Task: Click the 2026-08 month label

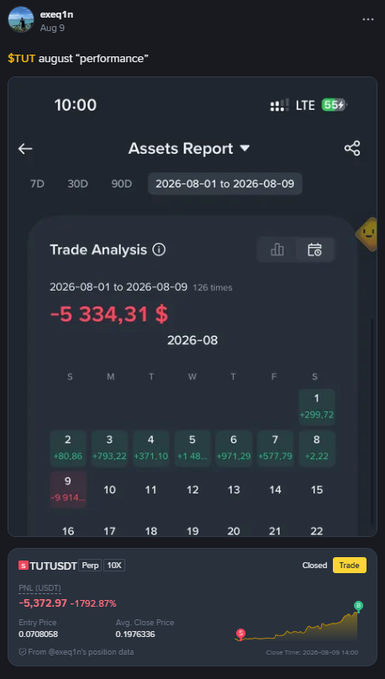Action: pyautogui.click(x=192, y=340)
